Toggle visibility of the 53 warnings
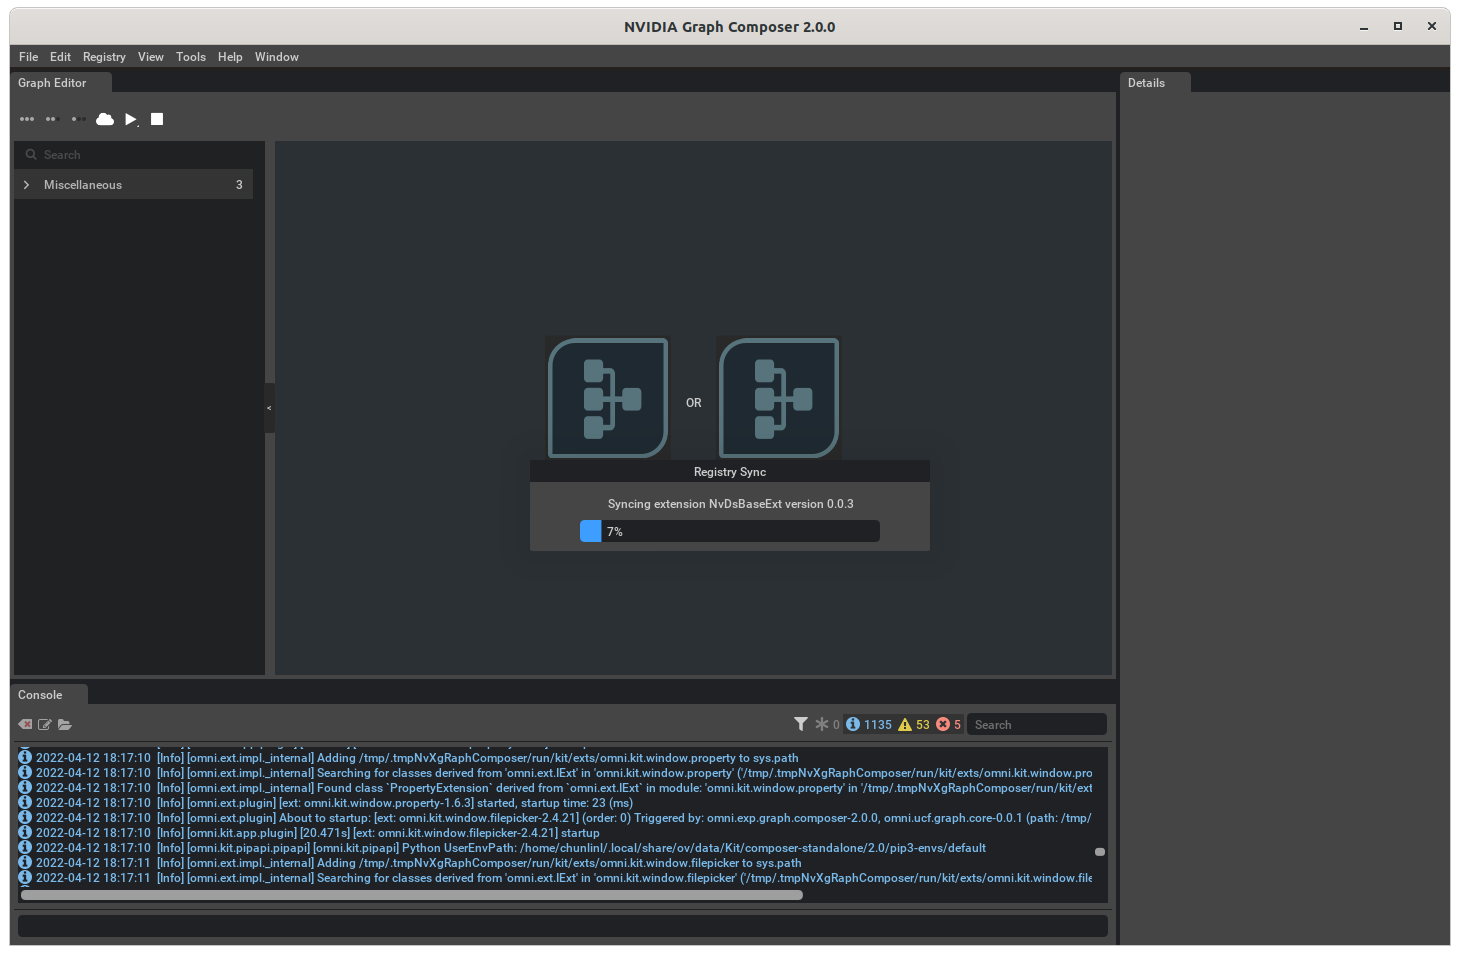The image size is (1460, 955). (913, 723)
